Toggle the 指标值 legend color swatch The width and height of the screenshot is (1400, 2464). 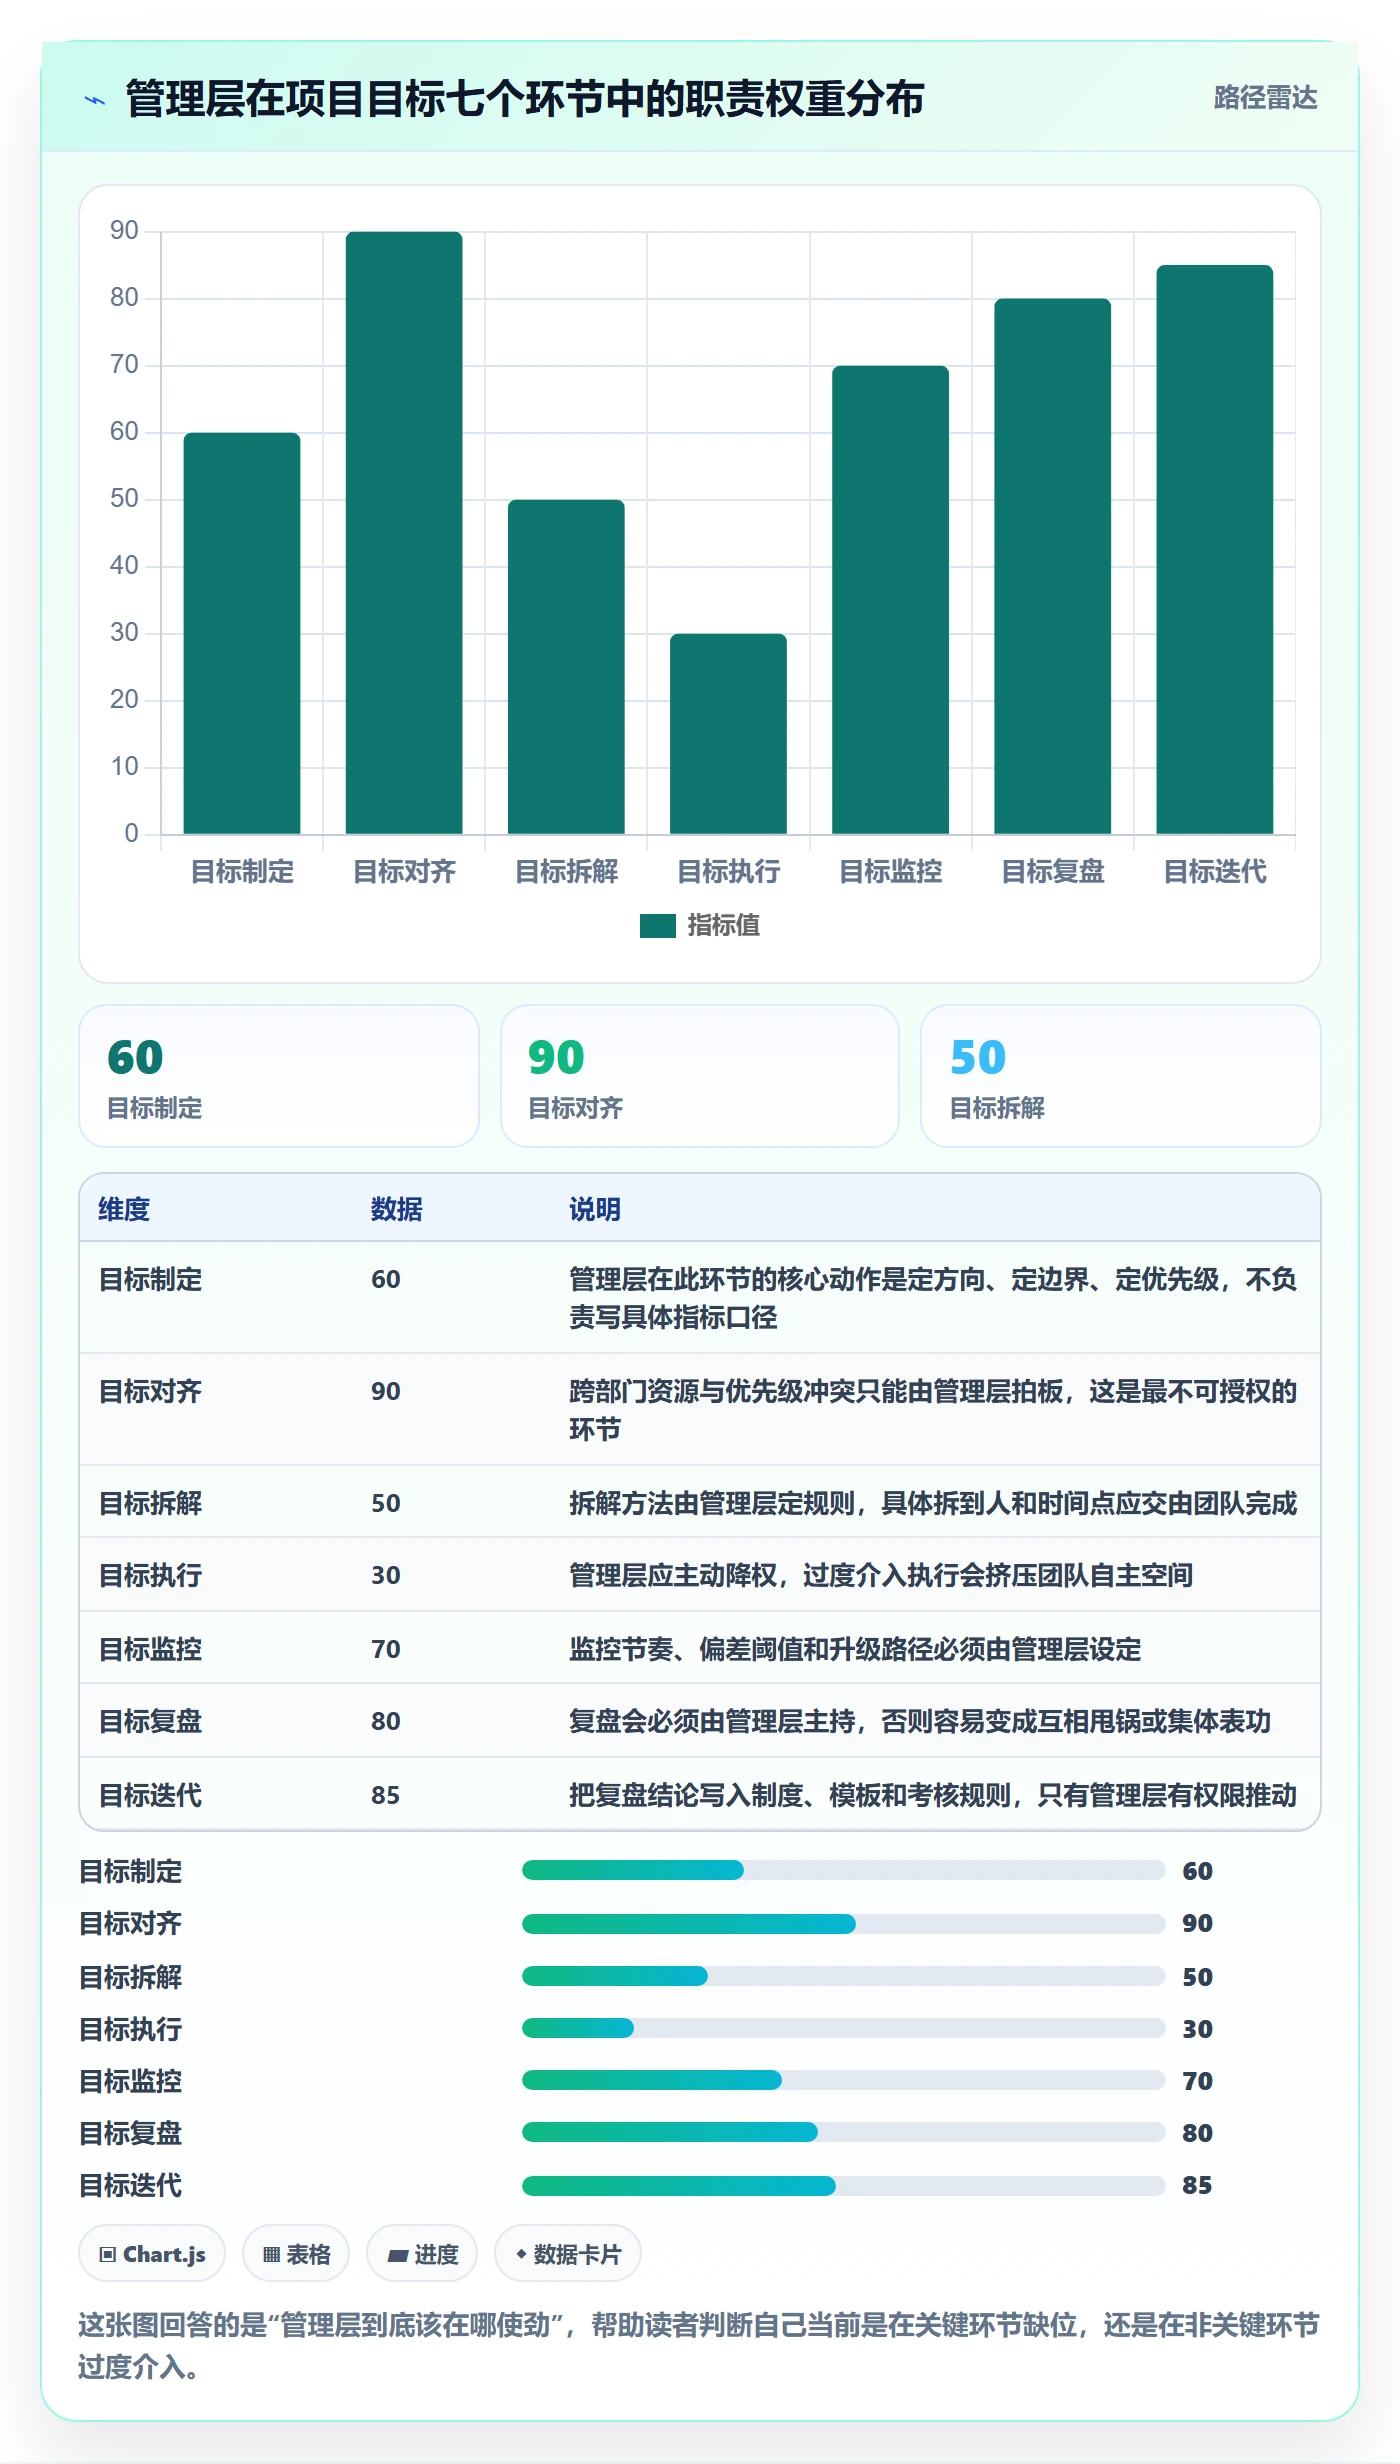click(x=657, y=926)
